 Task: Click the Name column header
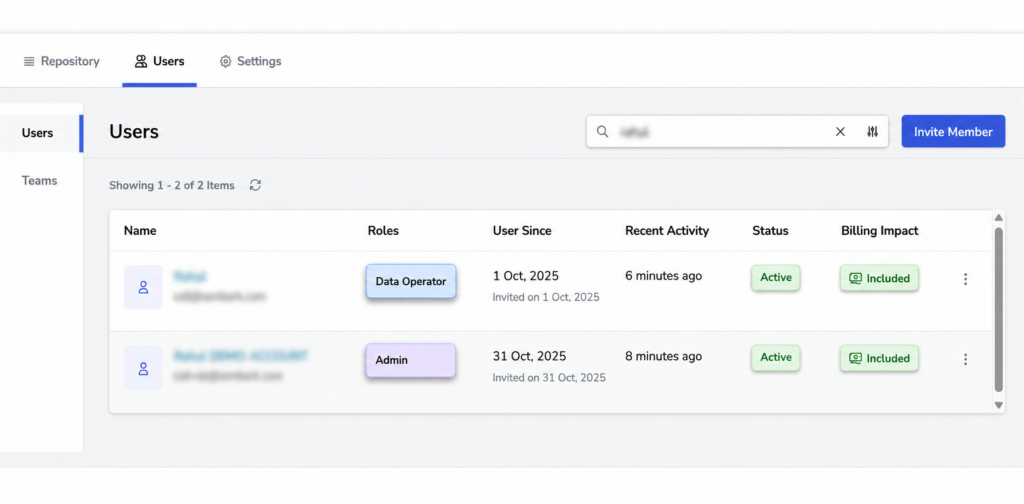pyautogui.click(x=140, y=230)
